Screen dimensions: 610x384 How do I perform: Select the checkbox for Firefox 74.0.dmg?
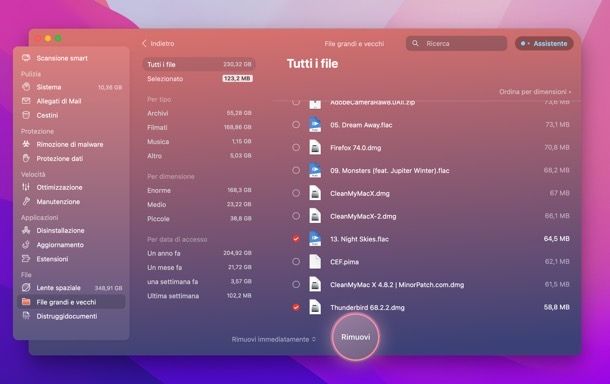pyautogui.click(x=296, y=147)
